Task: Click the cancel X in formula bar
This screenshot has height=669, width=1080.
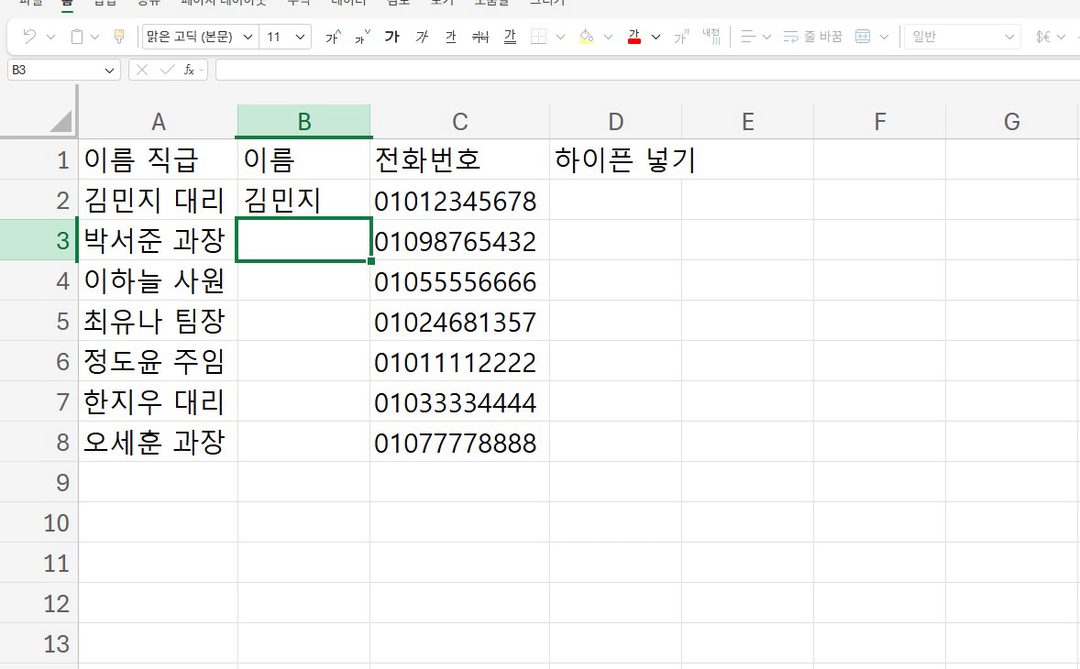Action: (142, 70)
